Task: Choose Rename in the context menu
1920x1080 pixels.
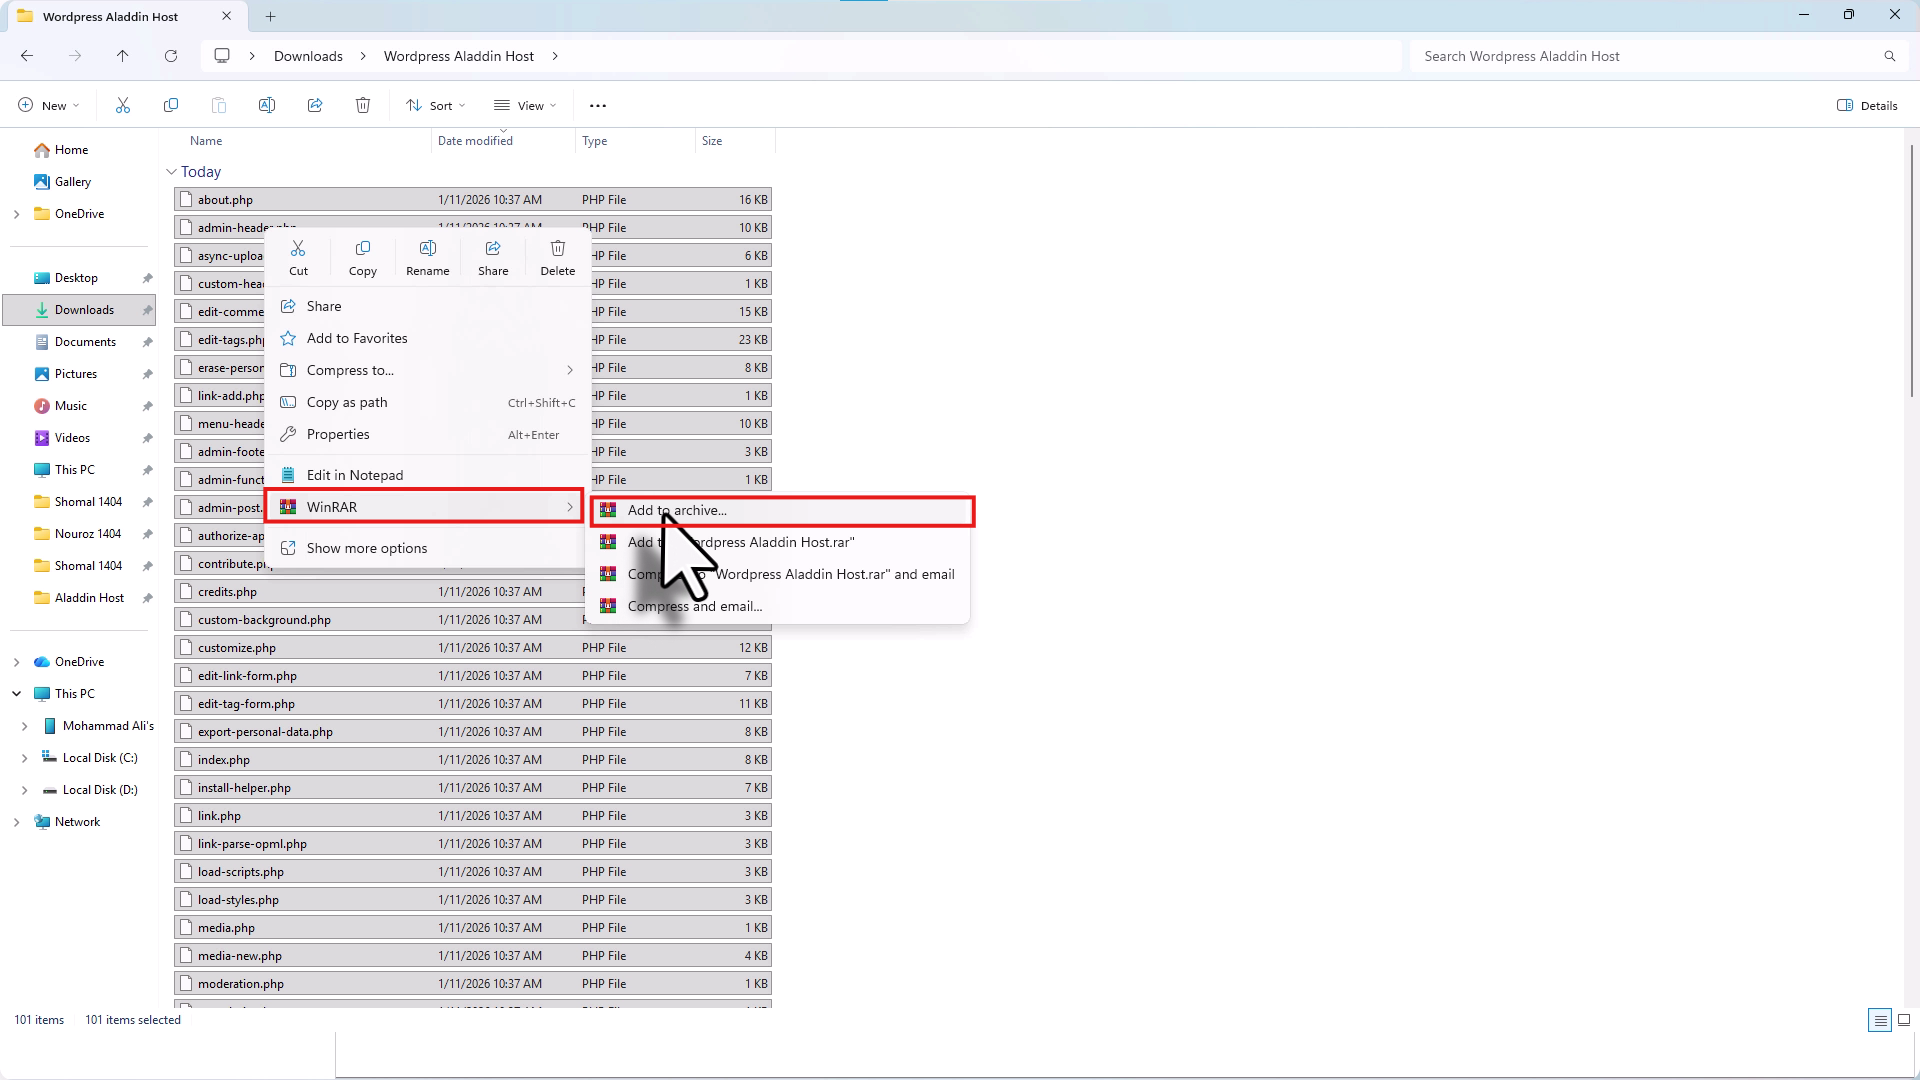Action: (428, 257)
